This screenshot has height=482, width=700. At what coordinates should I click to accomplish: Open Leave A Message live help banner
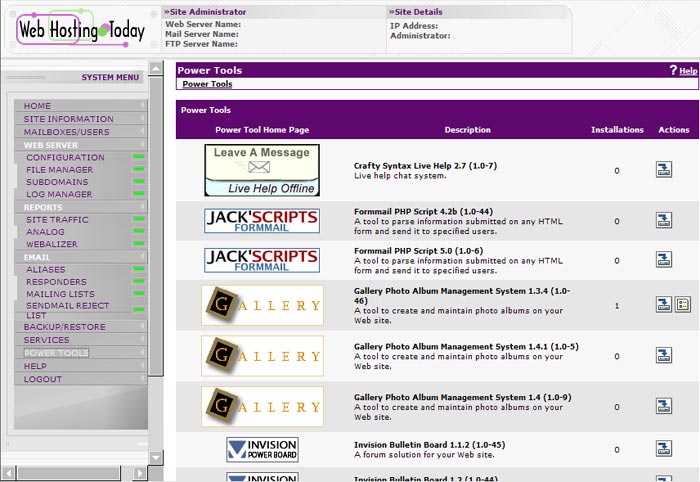click(x=262, y=170)
